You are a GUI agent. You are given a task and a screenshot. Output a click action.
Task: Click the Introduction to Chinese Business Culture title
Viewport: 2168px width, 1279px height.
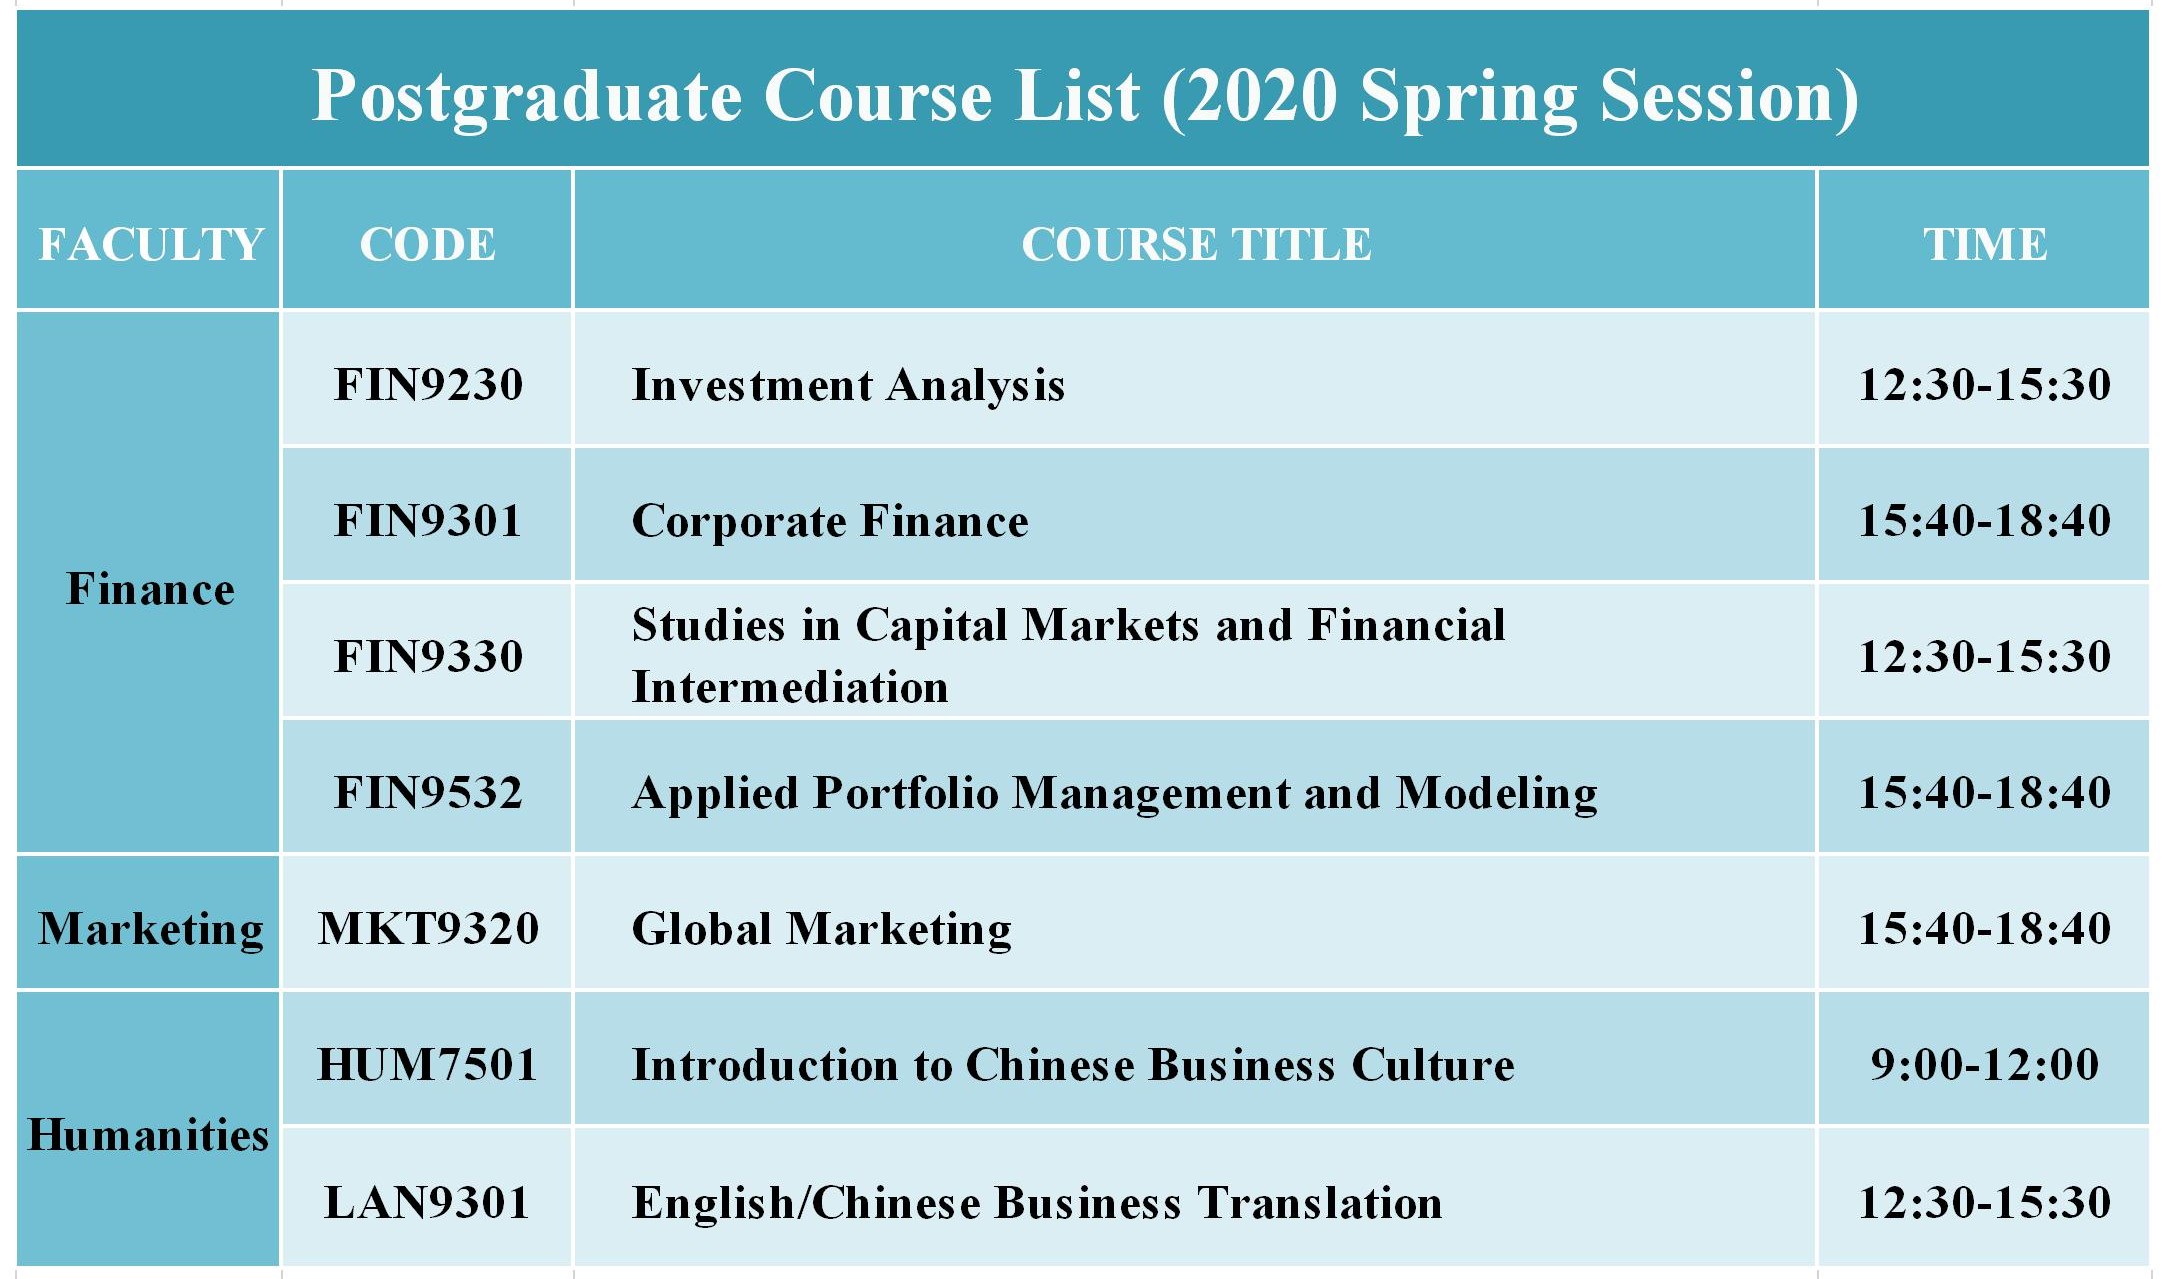pyautogui.click(x=1073, y=1065)
